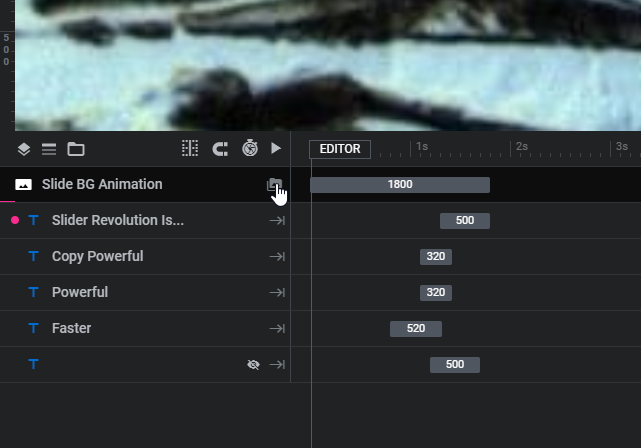
Task: Click text icon of Faster layer
Action: click(34, 328)
